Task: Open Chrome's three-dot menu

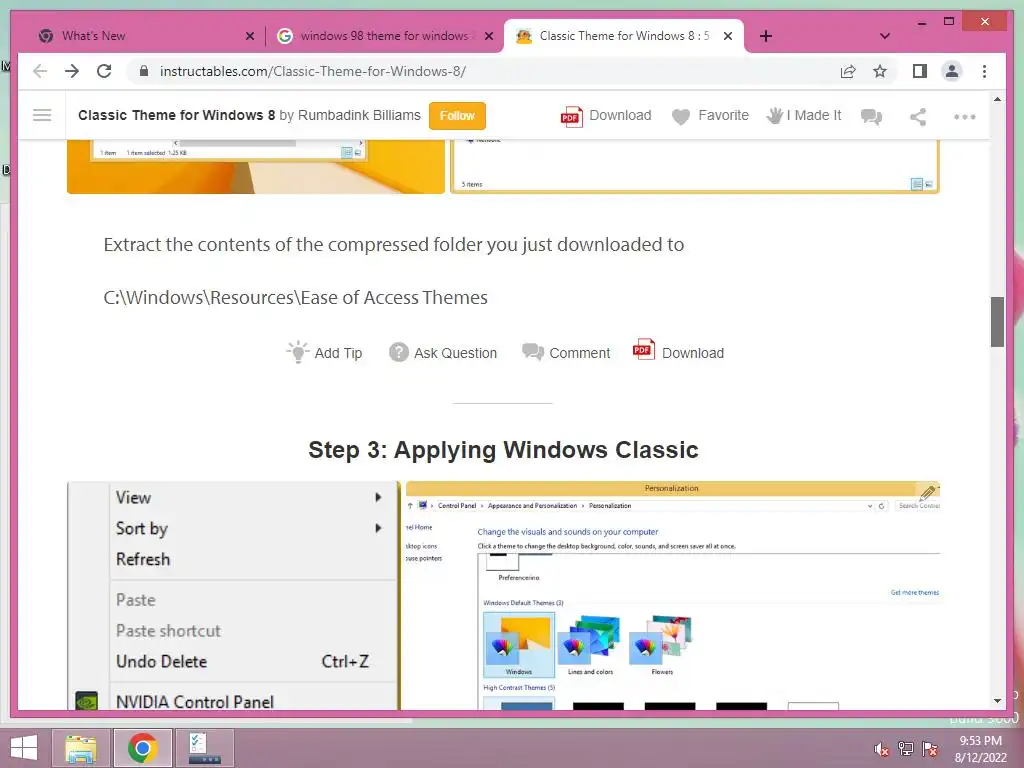Action: click(x=984, y=71)
